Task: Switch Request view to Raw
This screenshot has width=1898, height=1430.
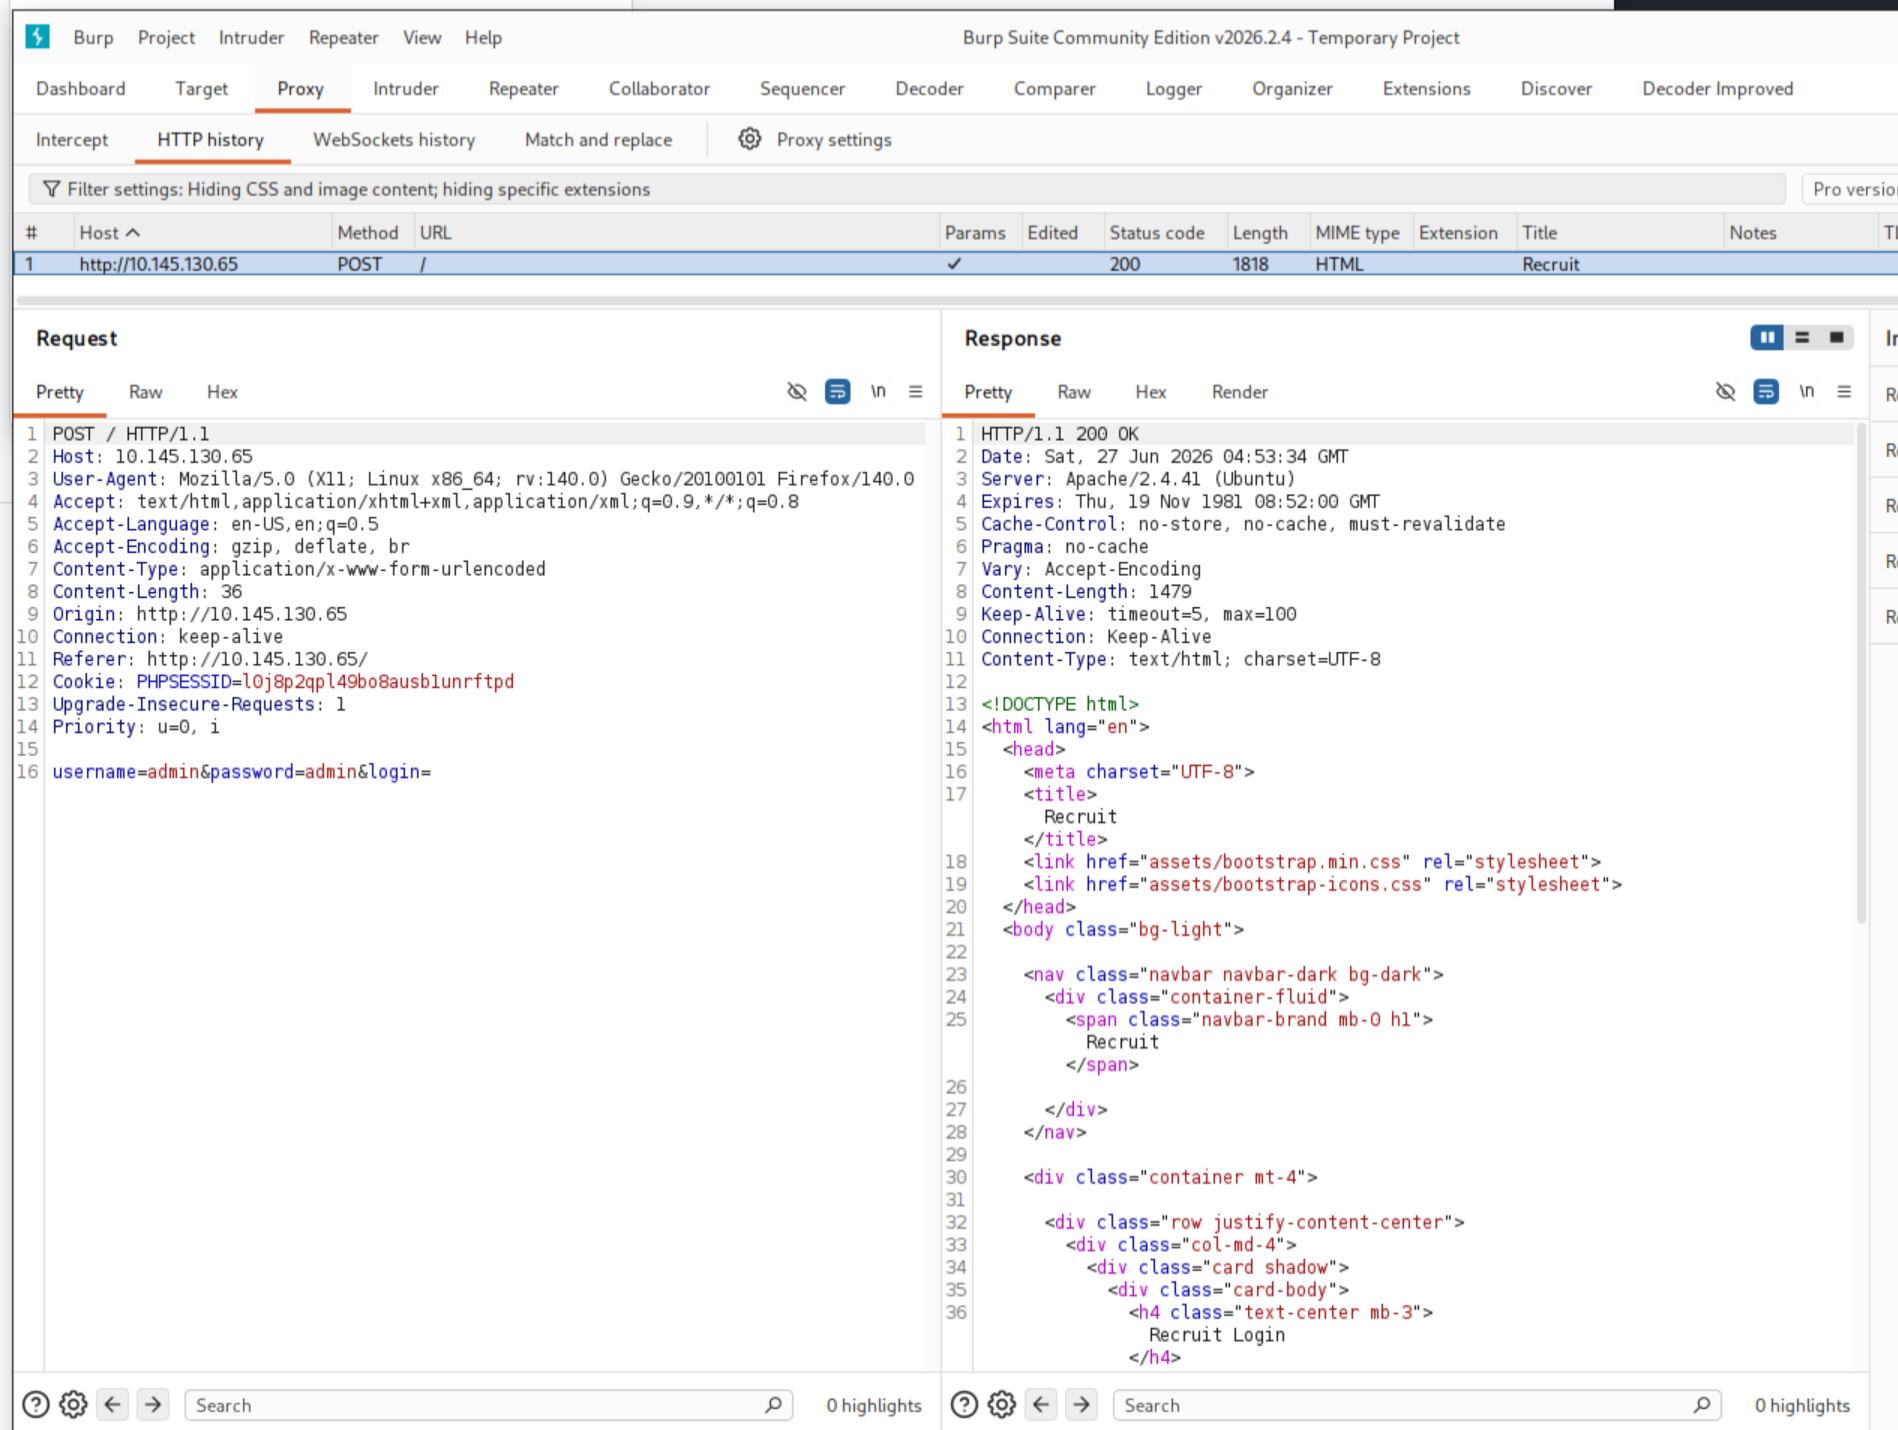Action: 145,392
